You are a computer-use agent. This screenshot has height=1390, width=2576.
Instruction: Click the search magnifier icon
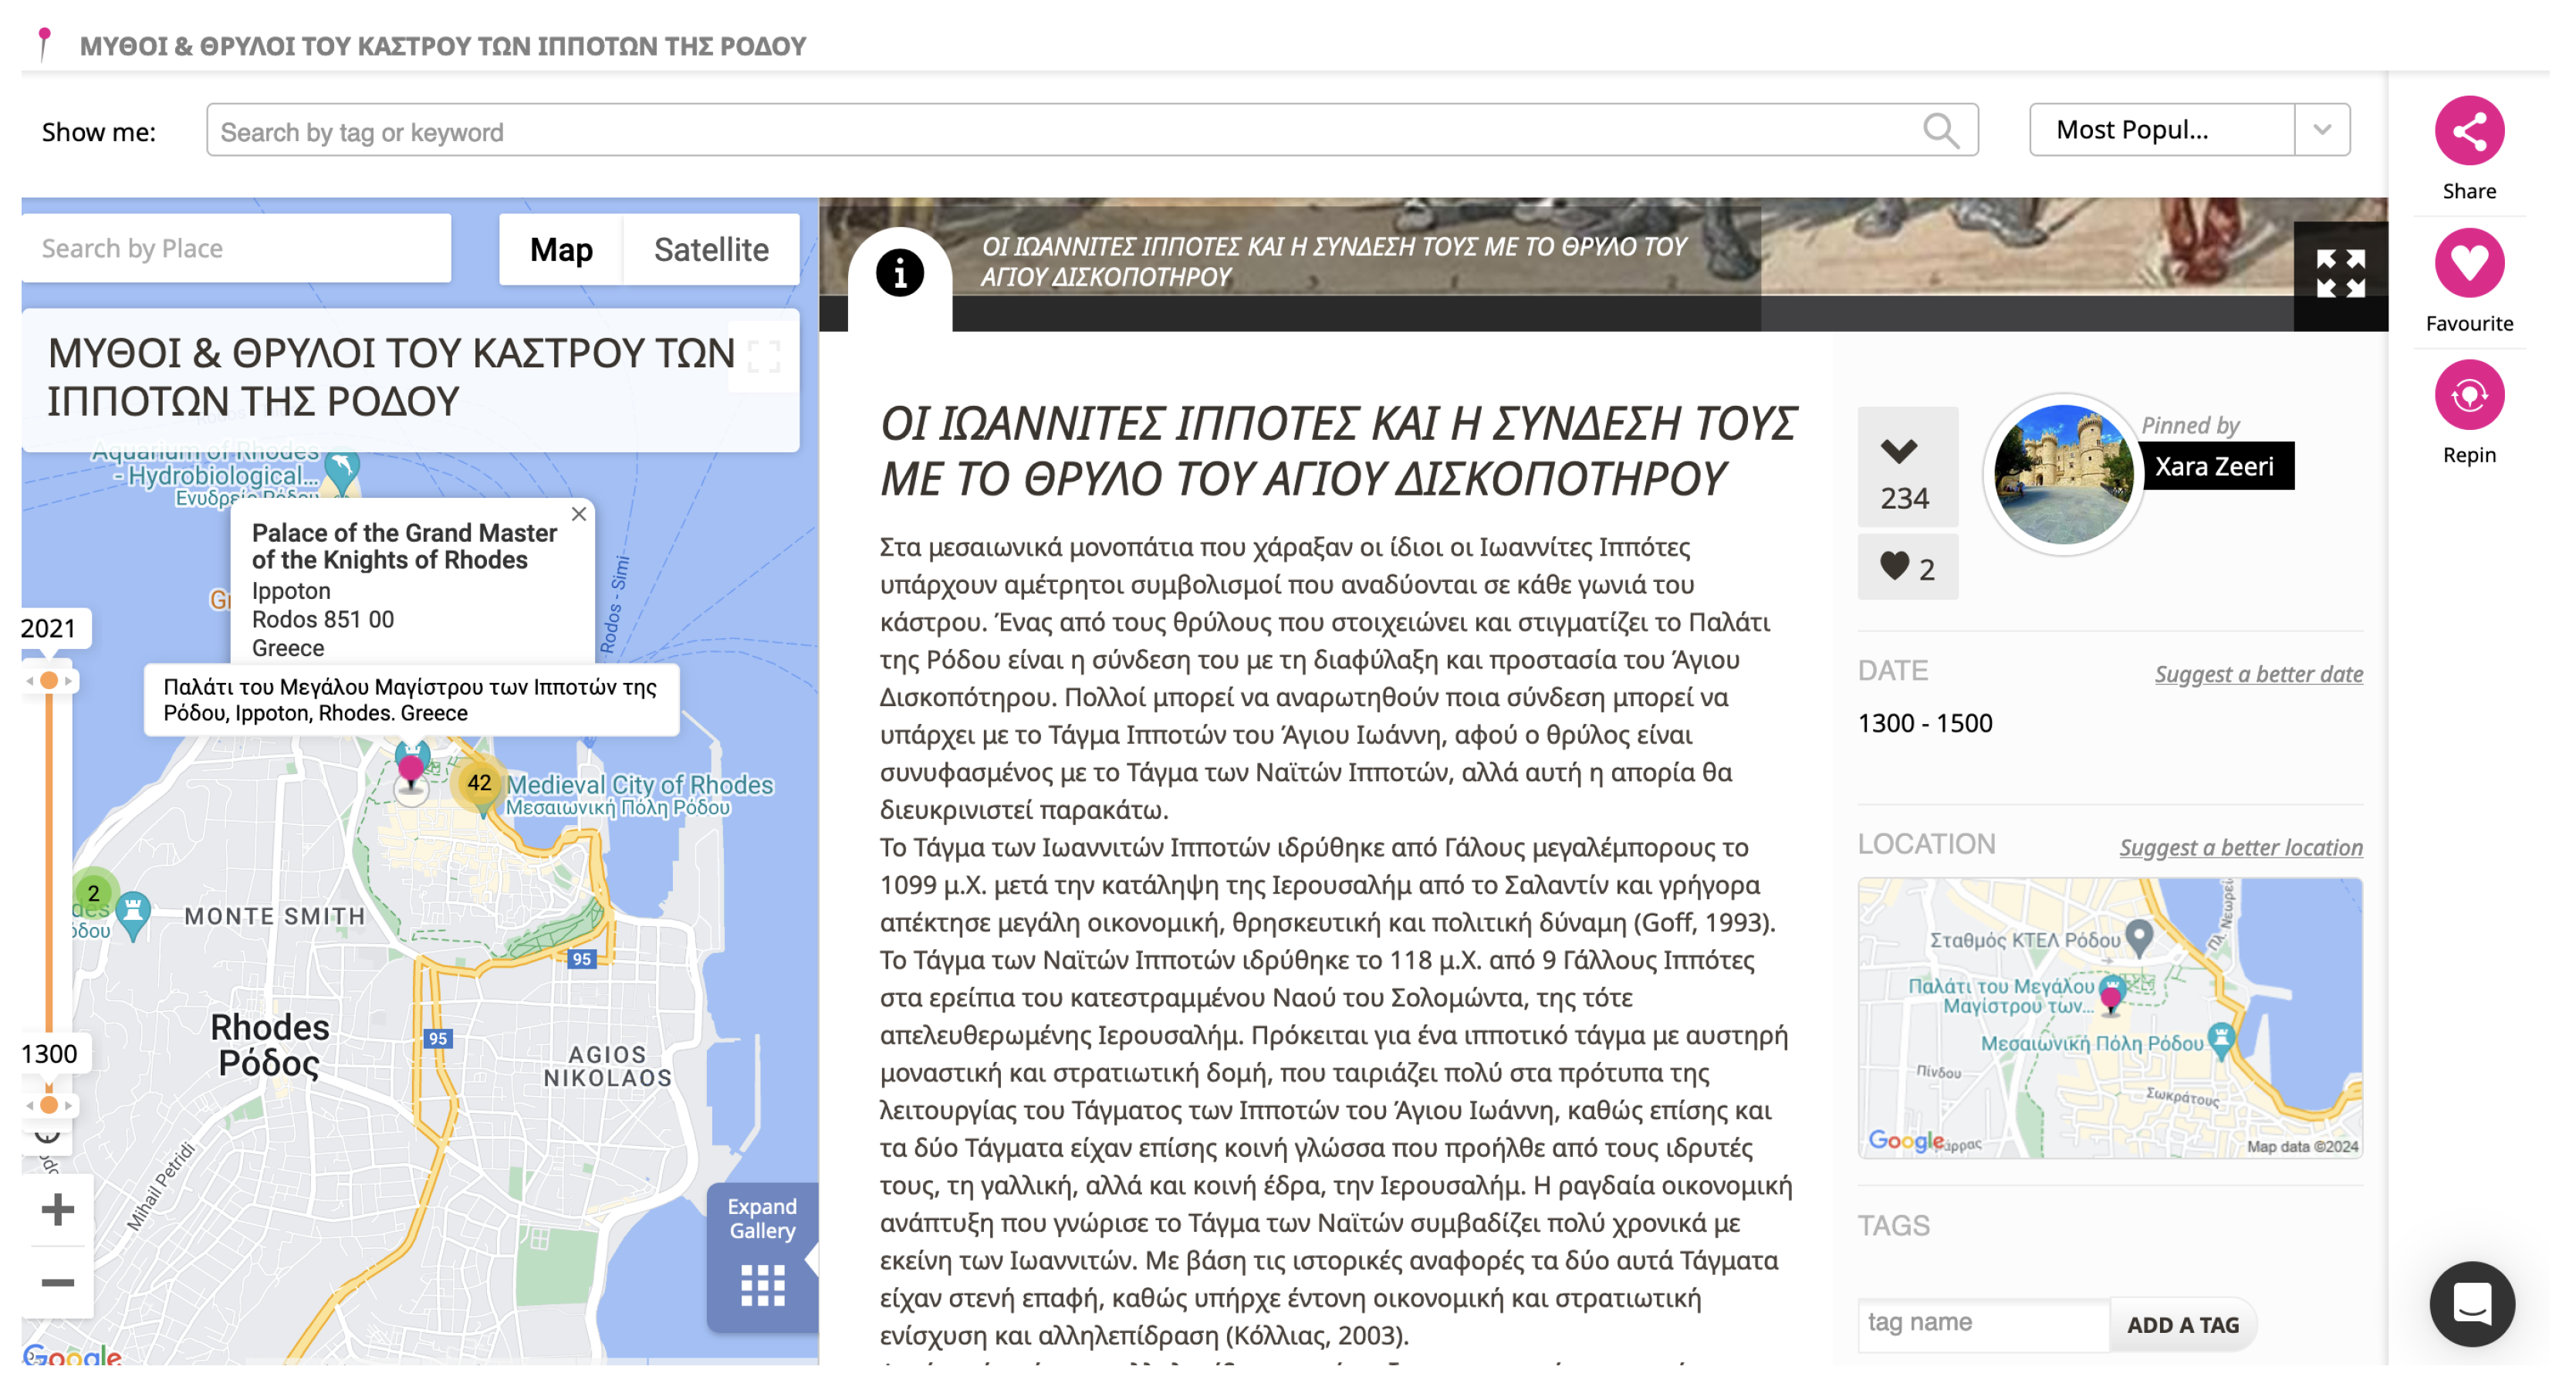(1940, 131)
